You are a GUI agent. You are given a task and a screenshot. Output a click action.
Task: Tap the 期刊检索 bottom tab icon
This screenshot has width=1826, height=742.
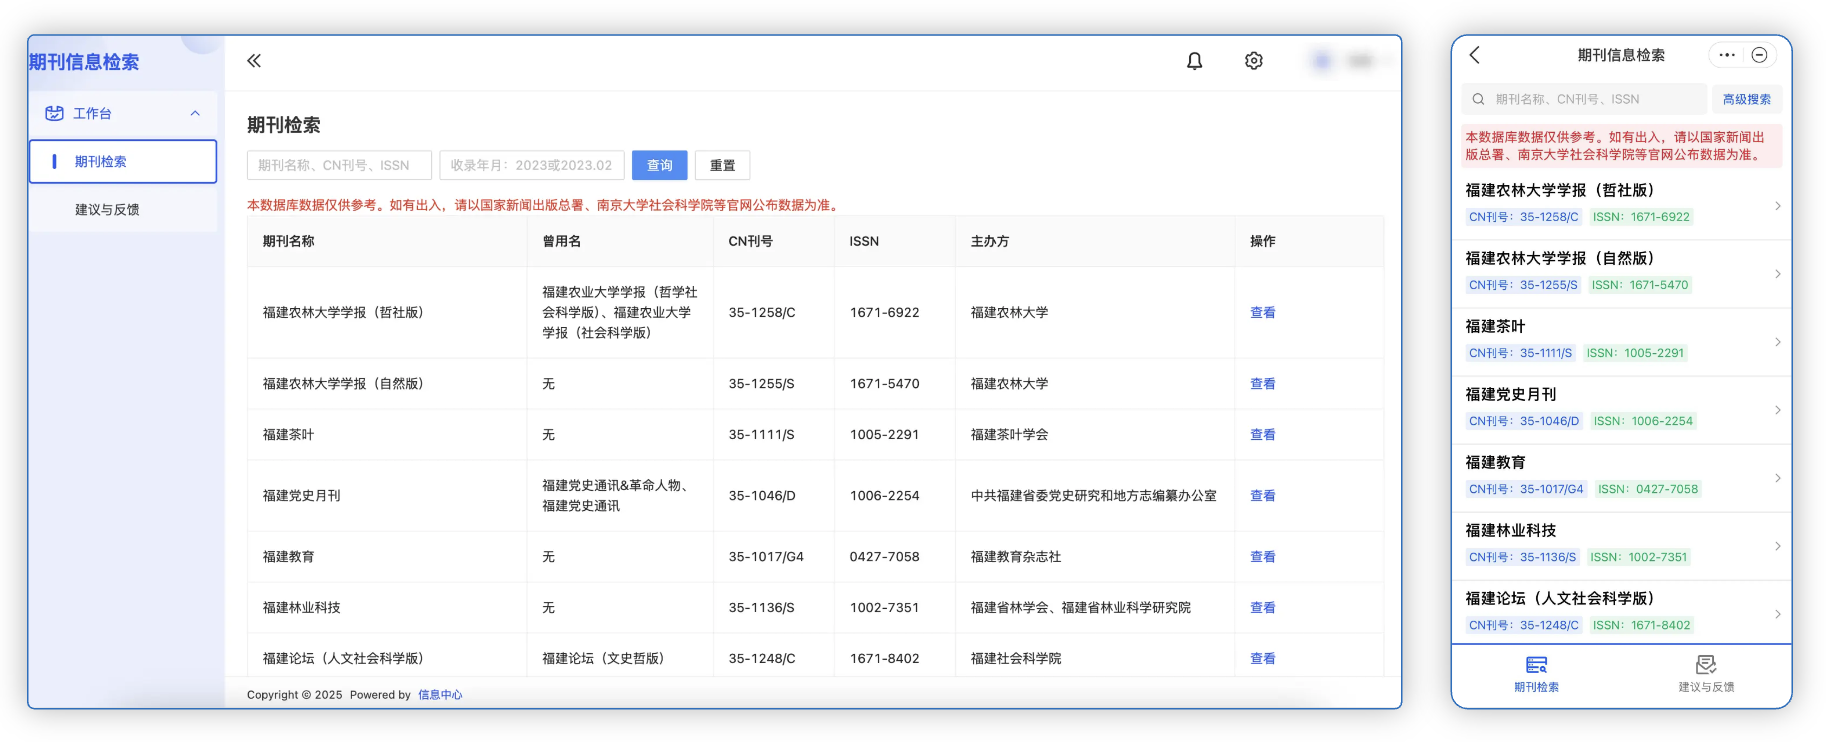(x=1536, y=666)
